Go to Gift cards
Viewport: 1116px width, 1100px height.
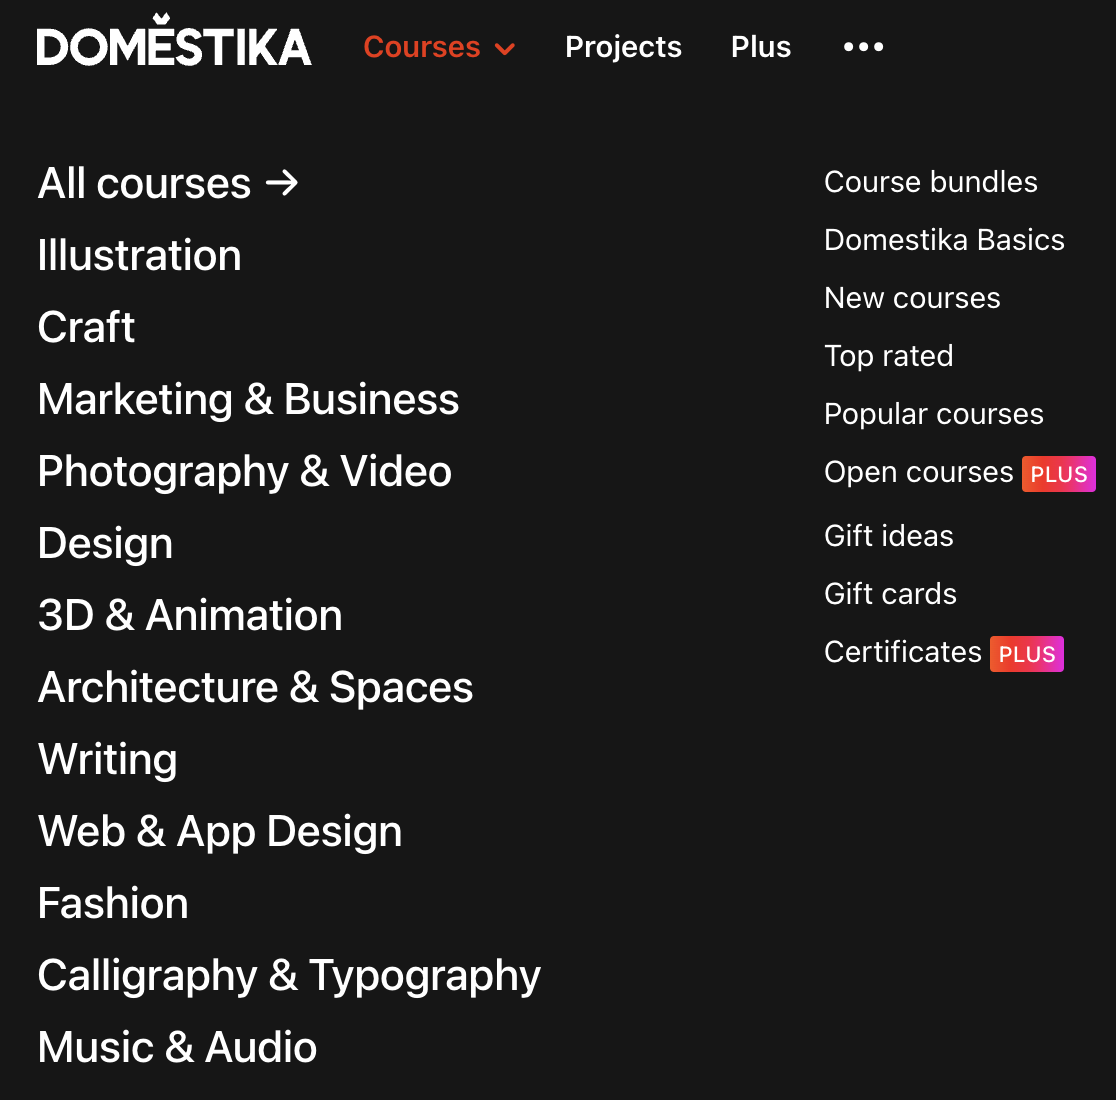pyautogui.click(x=890, y=593)
